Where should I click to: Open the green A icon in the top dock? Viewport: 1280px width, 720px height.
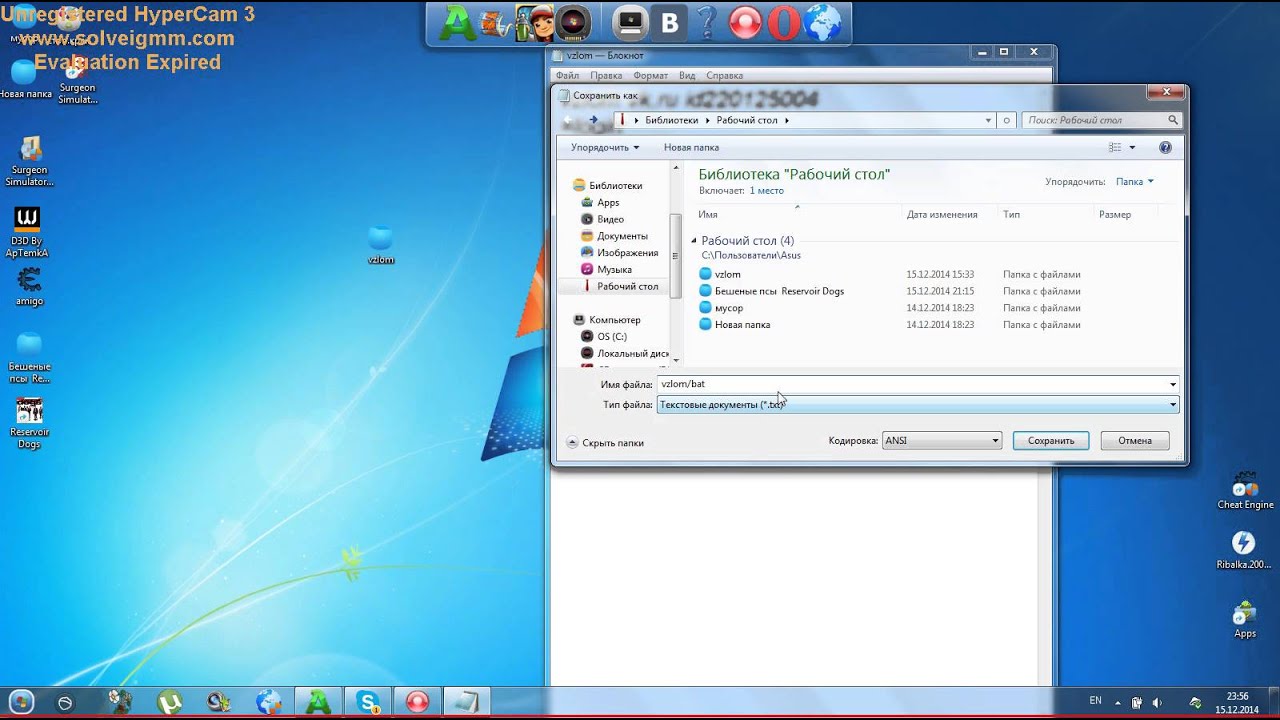(x=459, y=23)
